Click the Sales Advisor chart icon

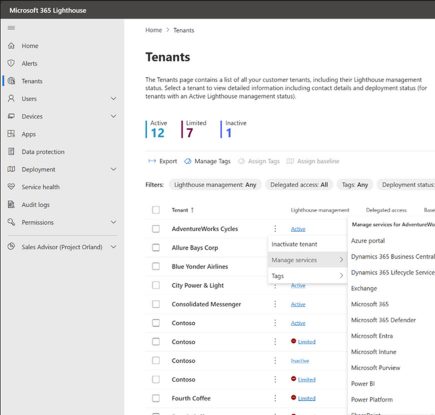click(11, 247)
